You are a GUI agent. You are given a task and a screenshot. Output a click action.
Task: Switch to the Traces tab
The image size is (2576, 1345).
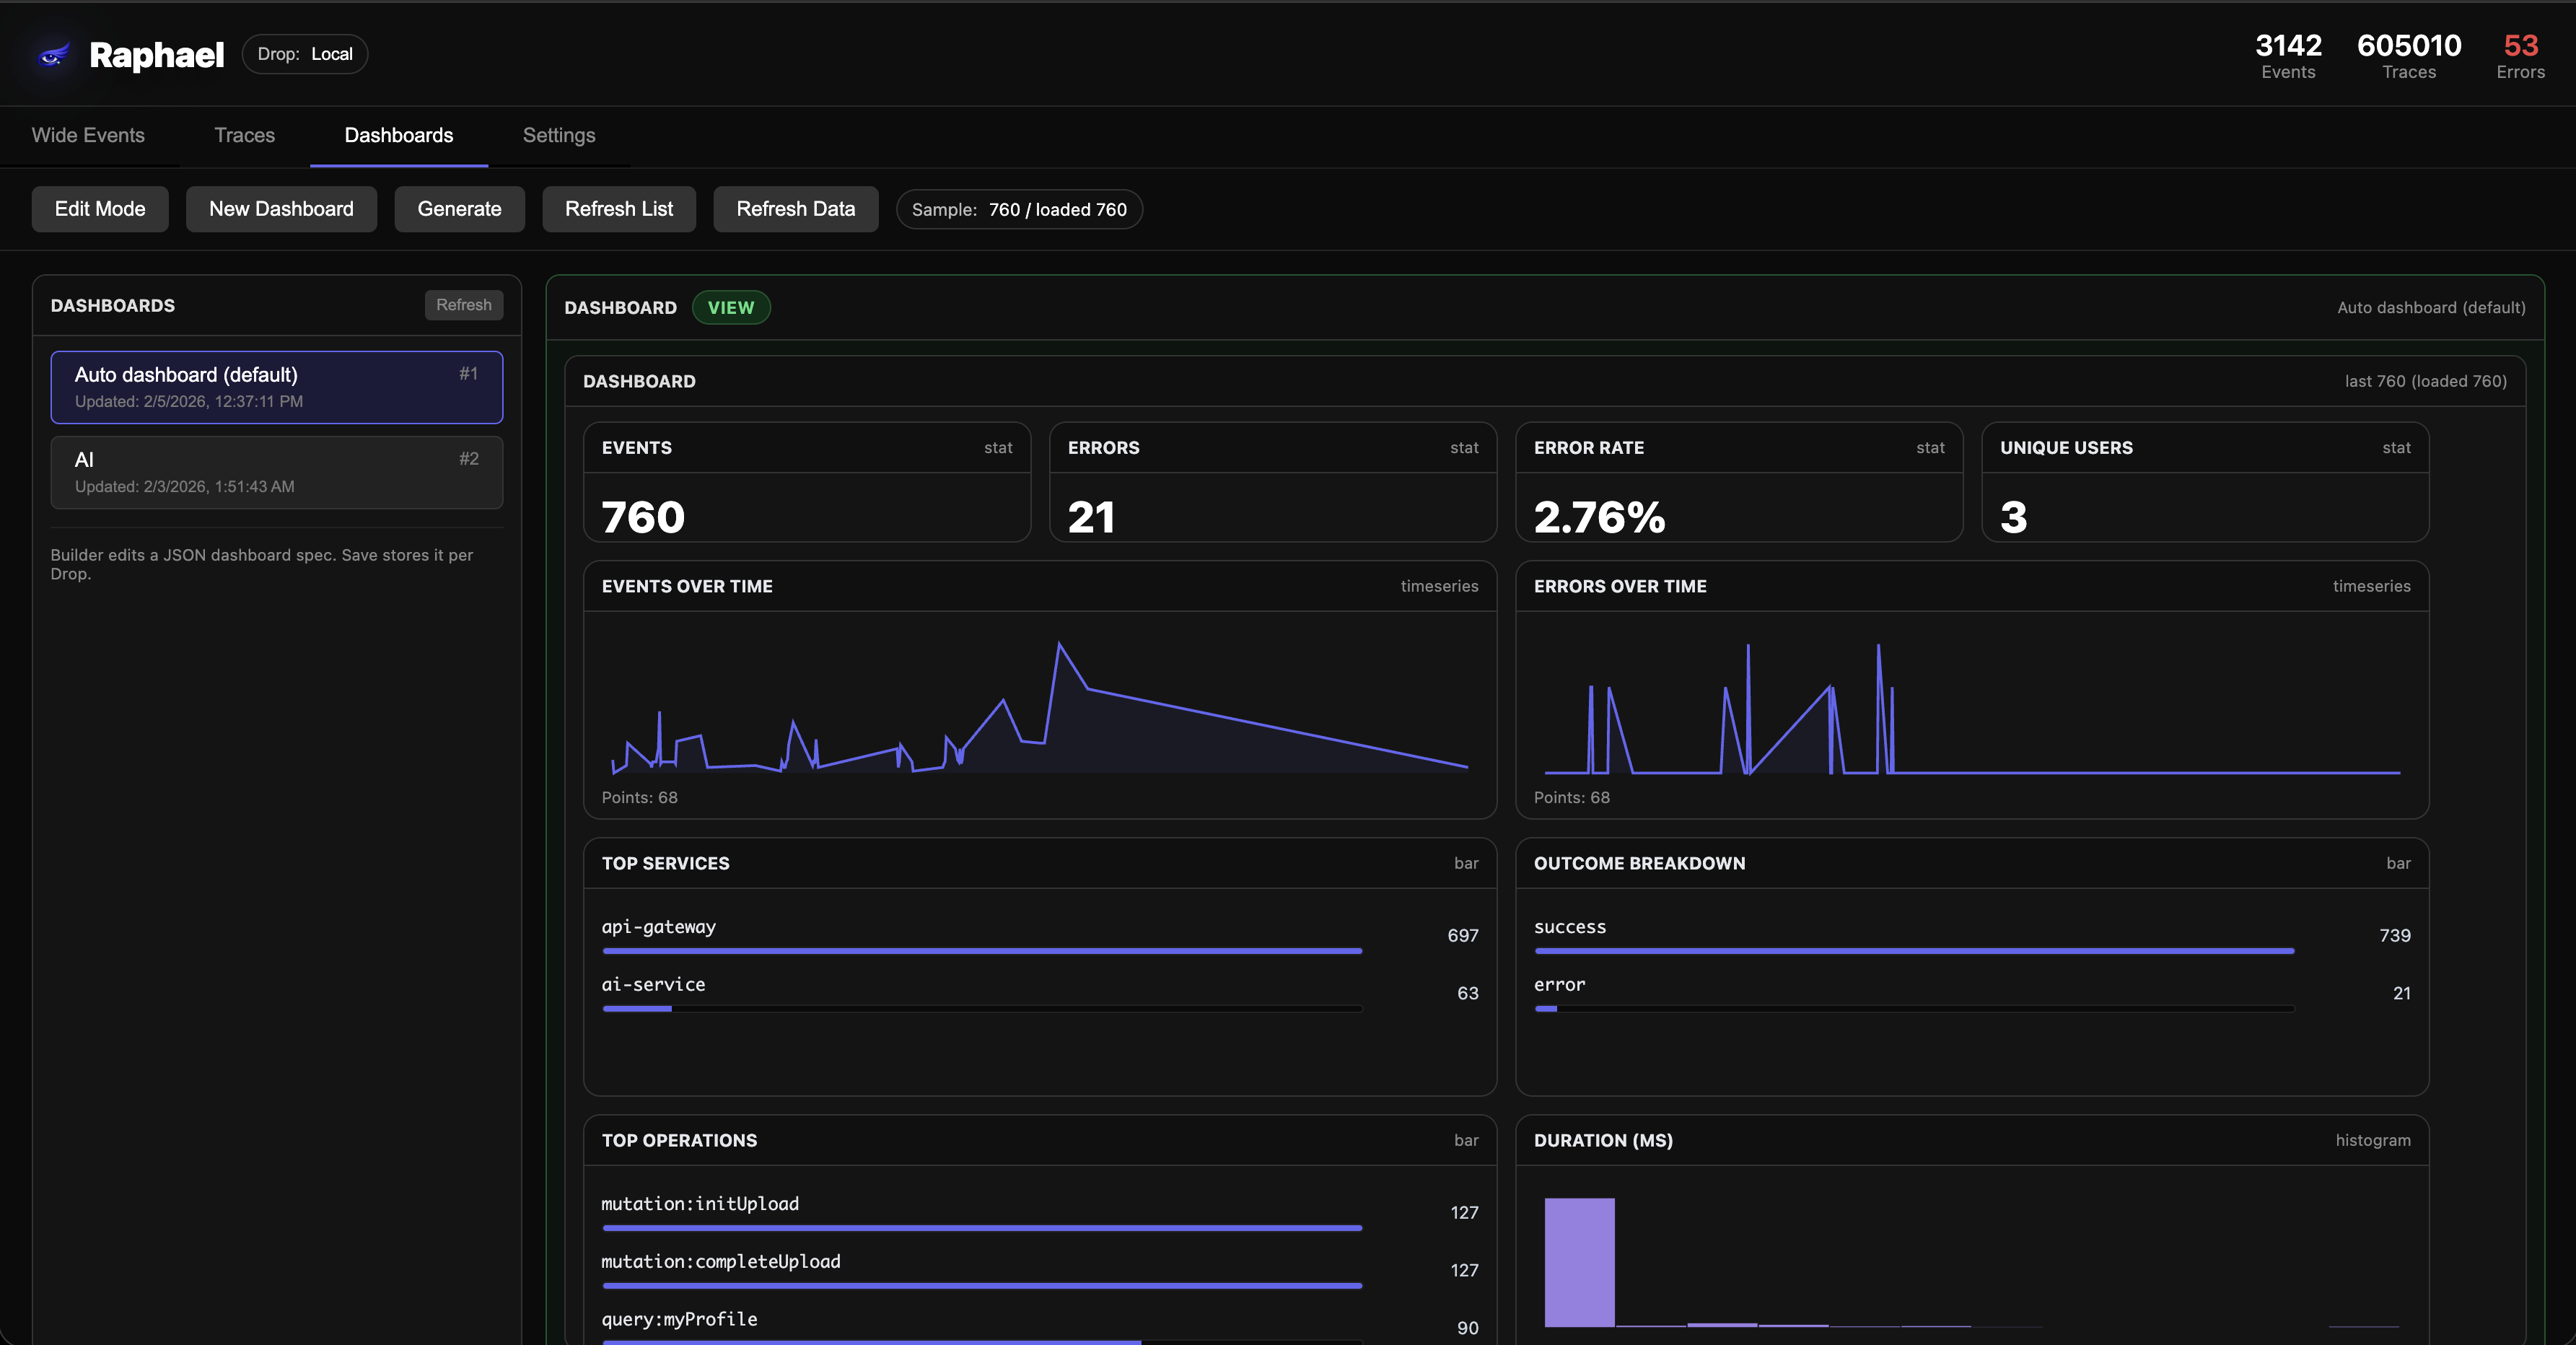[x=244, y=135]
